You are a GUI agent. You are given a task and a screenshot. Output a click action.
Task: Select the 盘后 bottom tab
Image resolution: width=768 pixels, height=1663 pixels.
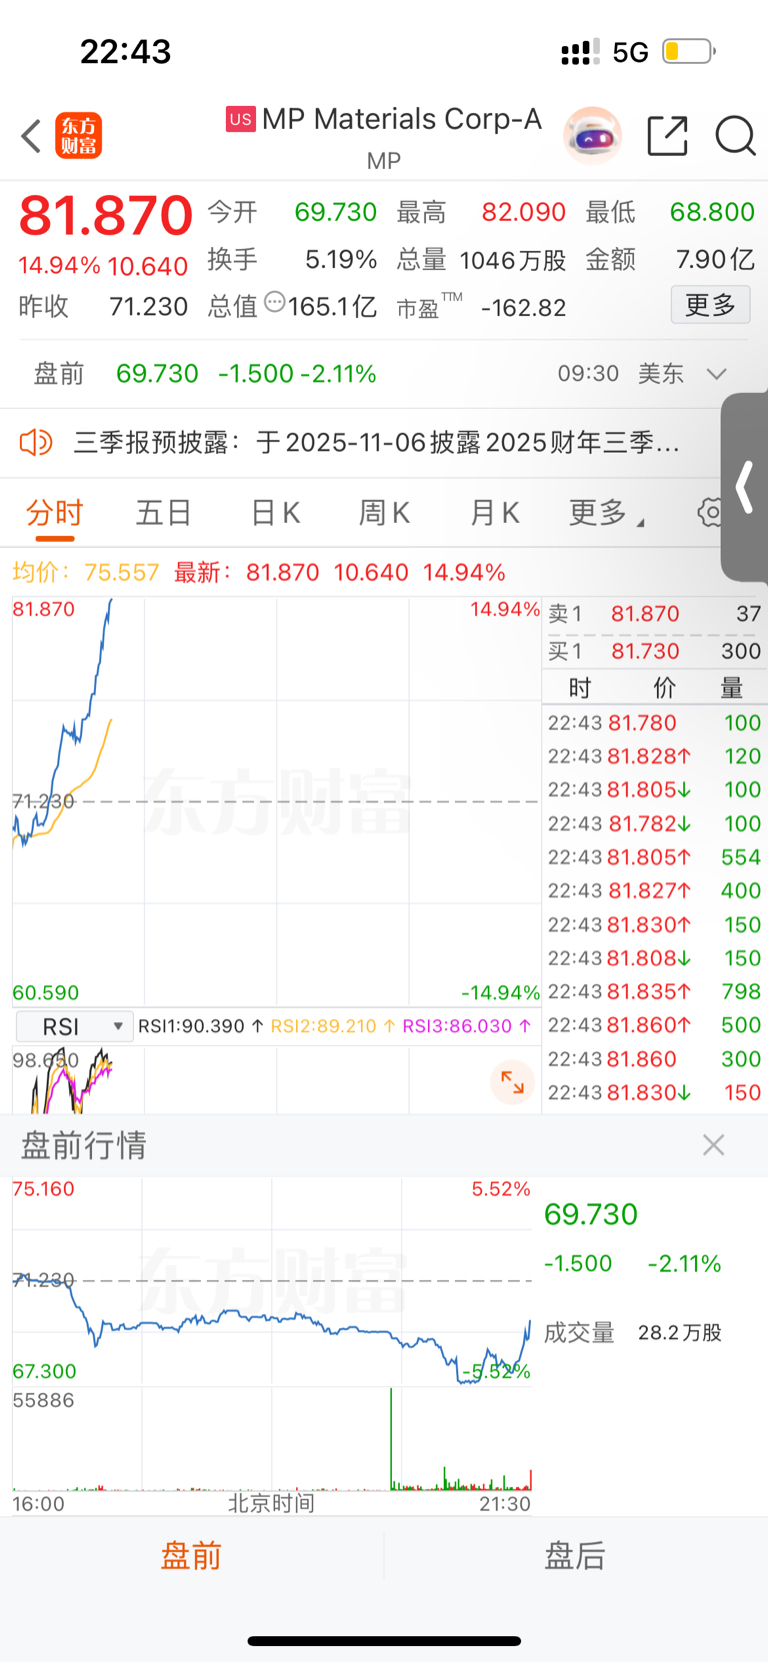pyautogui.click(x=575, y=1556)
